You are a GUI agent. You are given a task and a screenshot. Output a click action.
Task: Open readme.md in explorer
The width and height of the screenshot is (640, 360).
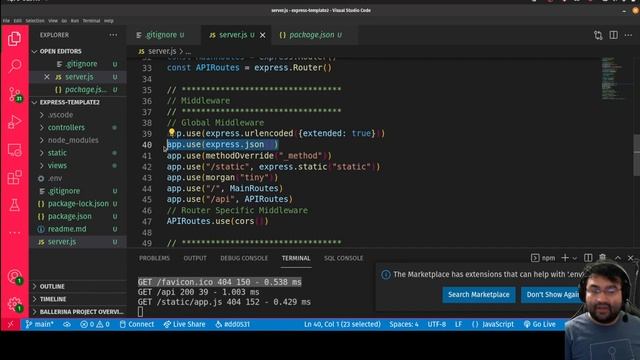(x=67, y=229)
